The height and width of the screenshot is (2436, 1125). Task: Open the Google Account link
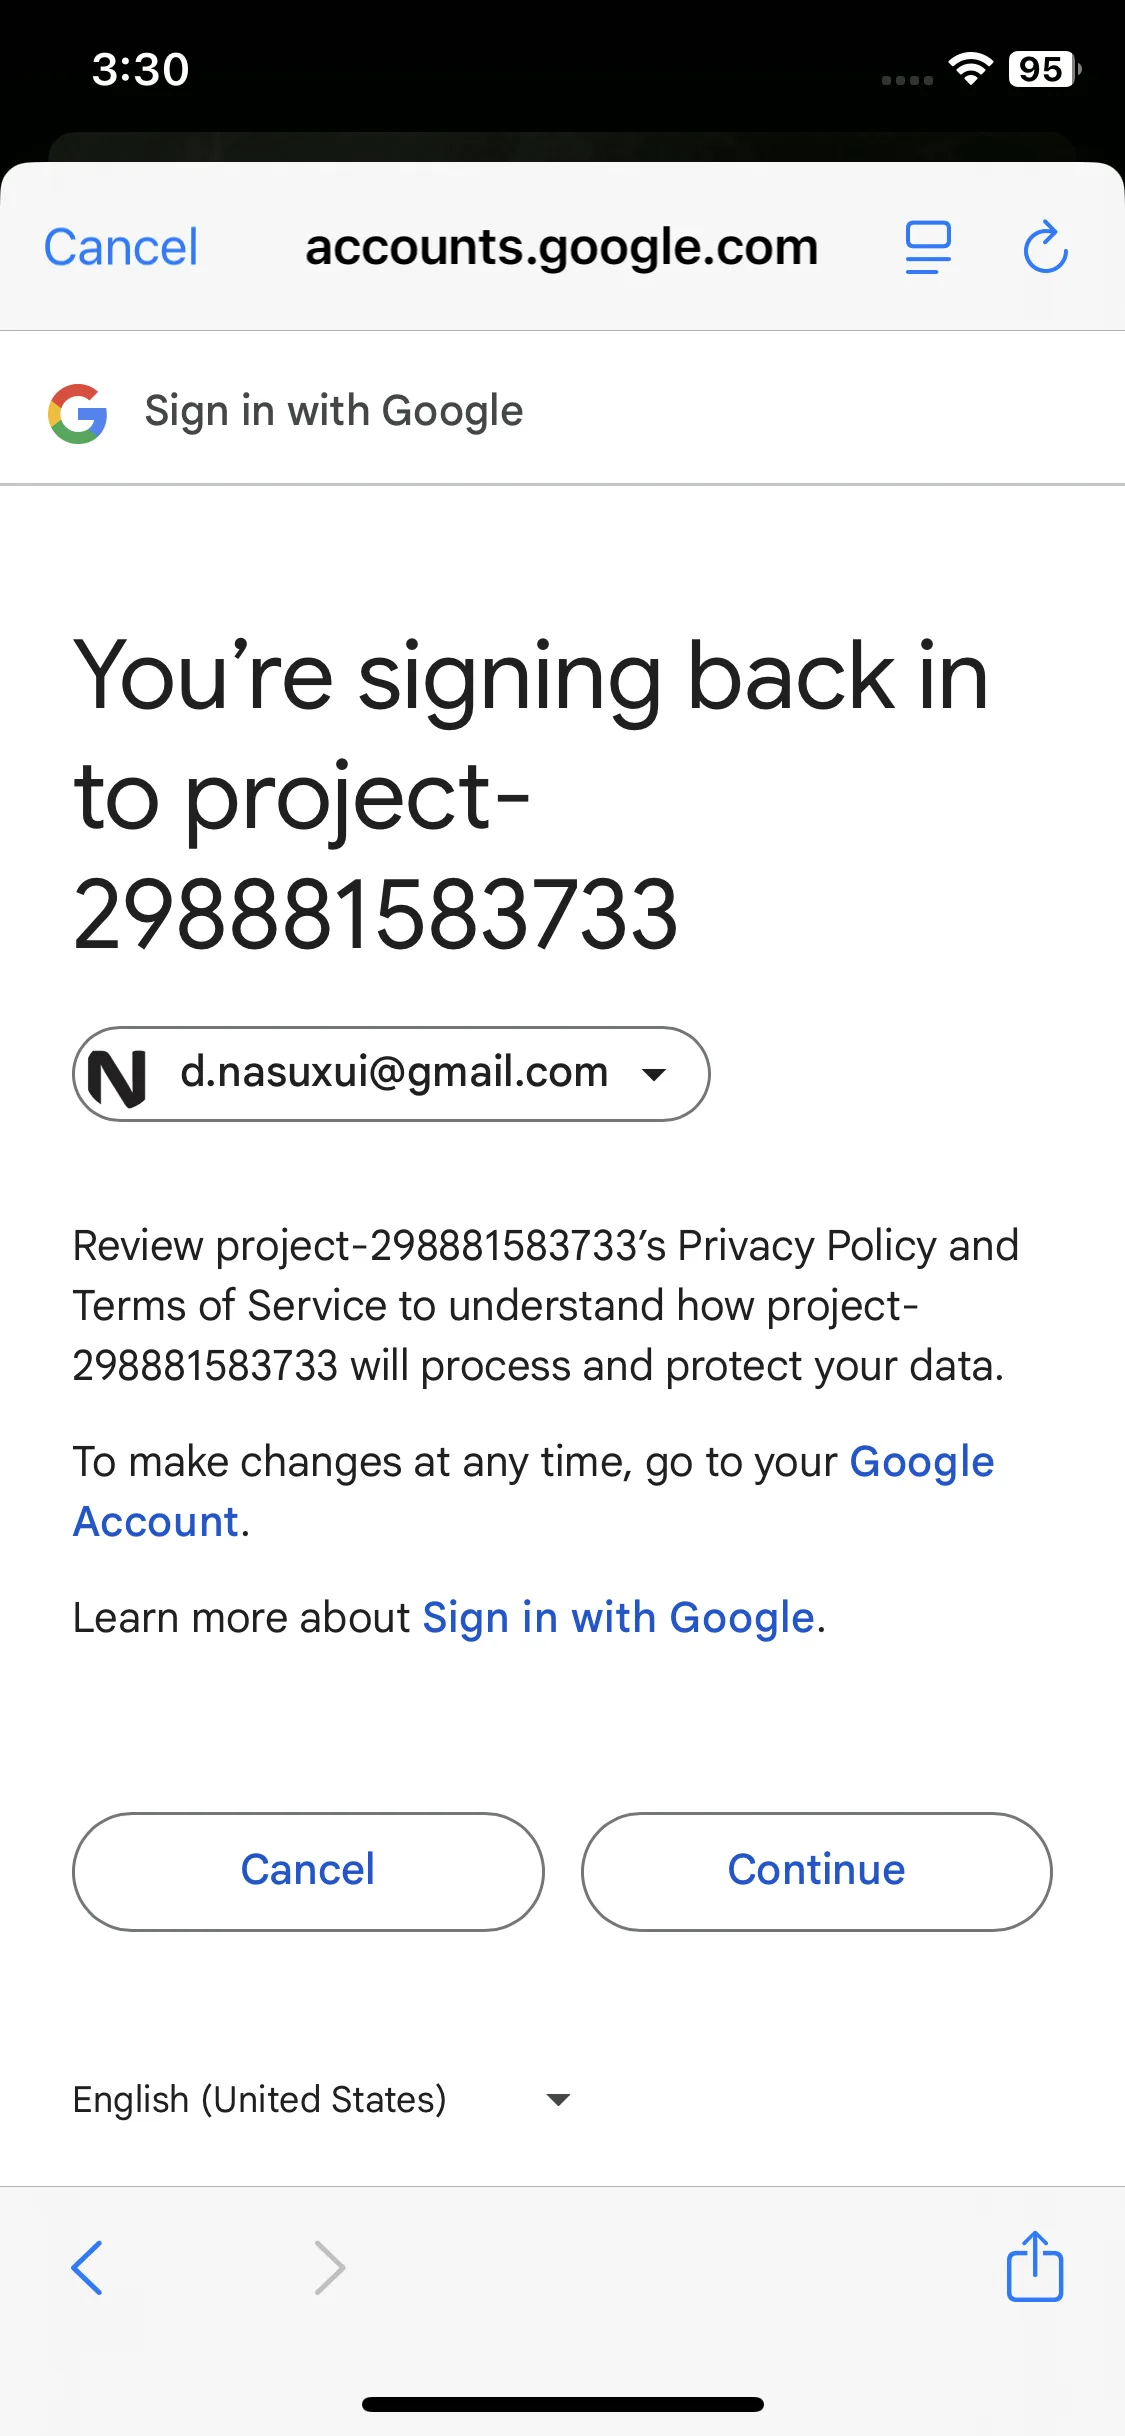tap(533, 1491)
